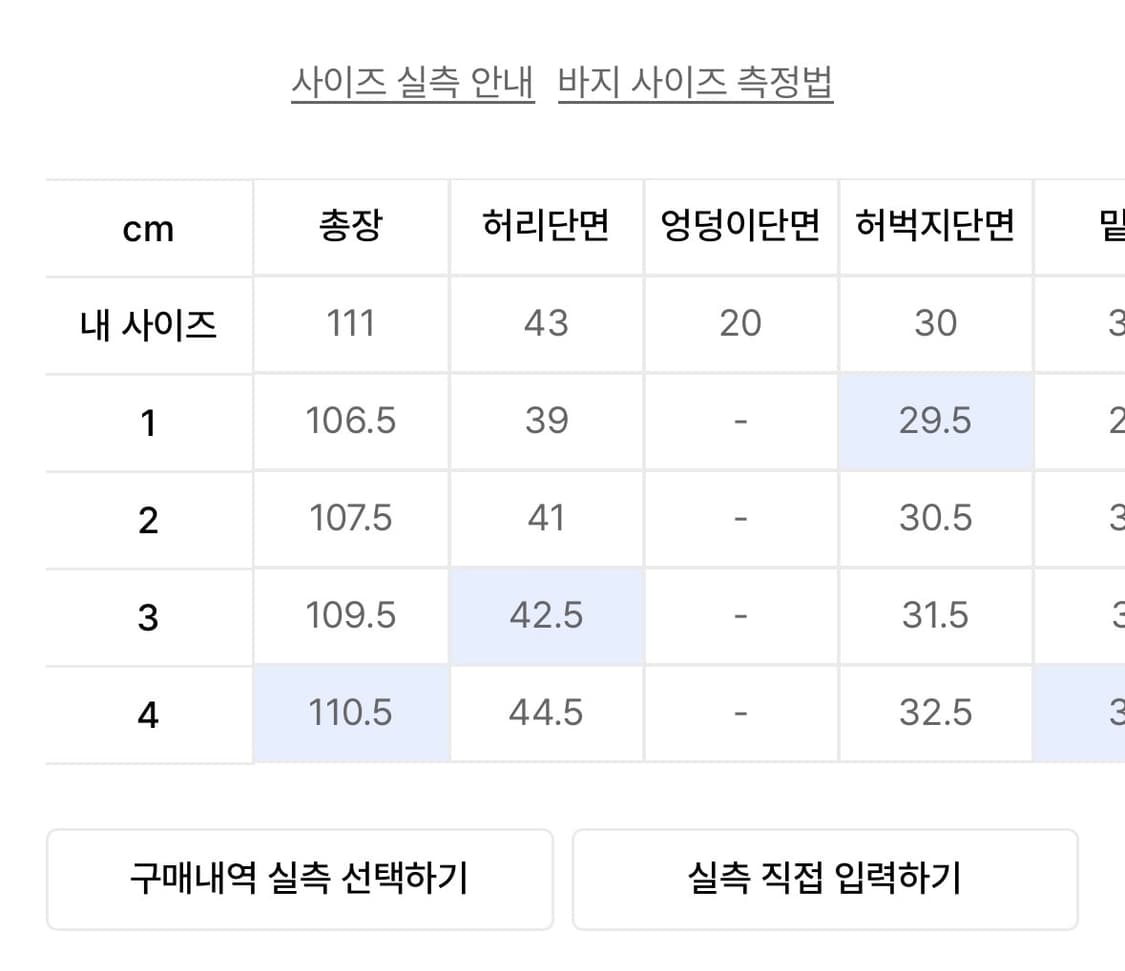Viewport: 1125px width, 971px height.
Task: Select the 허리단면 column header
Action: pyautogui.click(x=545, y=228)
